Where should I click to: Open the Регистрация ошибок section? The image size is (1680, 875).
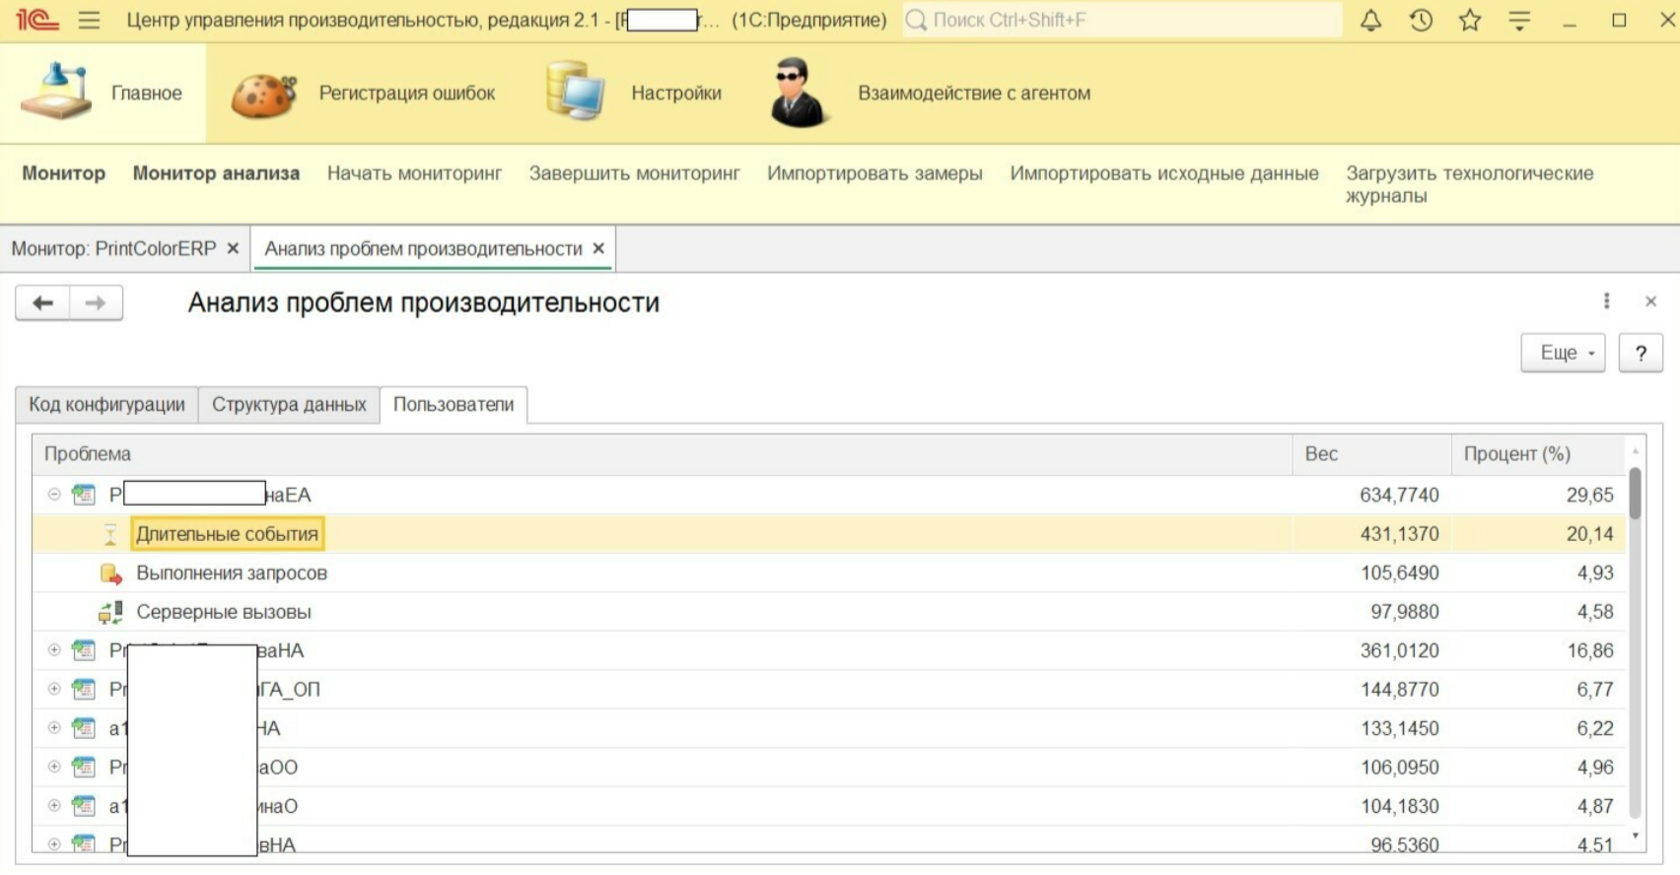pos(407,93)
